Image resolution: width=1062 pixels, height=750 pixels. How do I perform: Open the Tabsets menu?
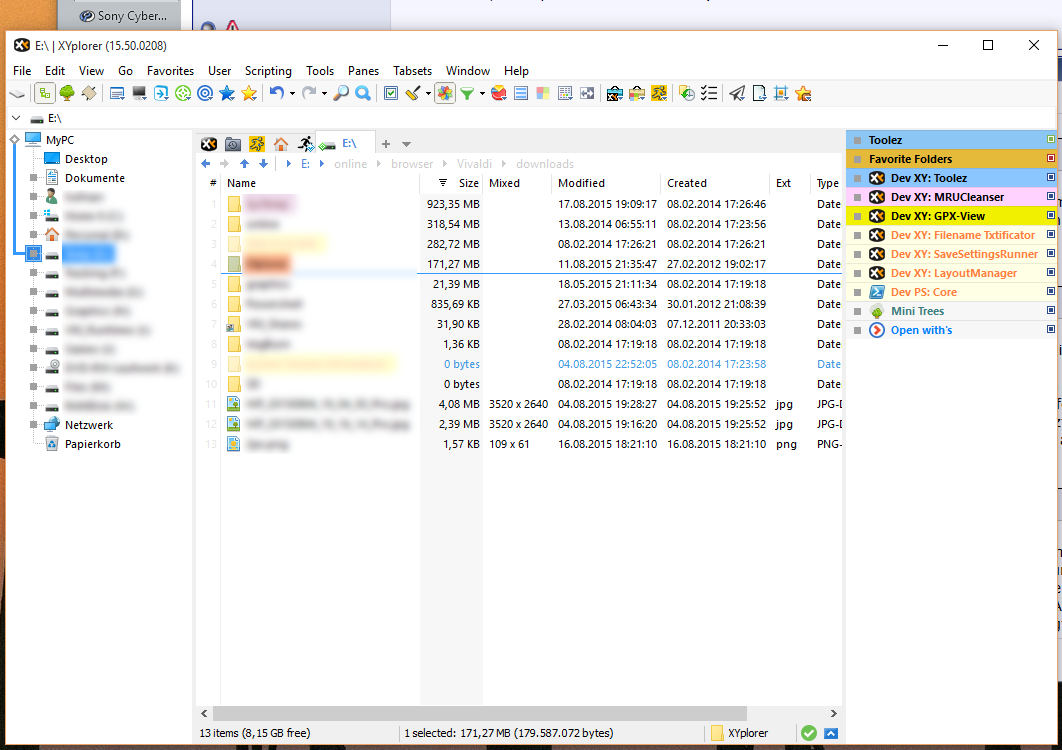click(x=412, y=71)
